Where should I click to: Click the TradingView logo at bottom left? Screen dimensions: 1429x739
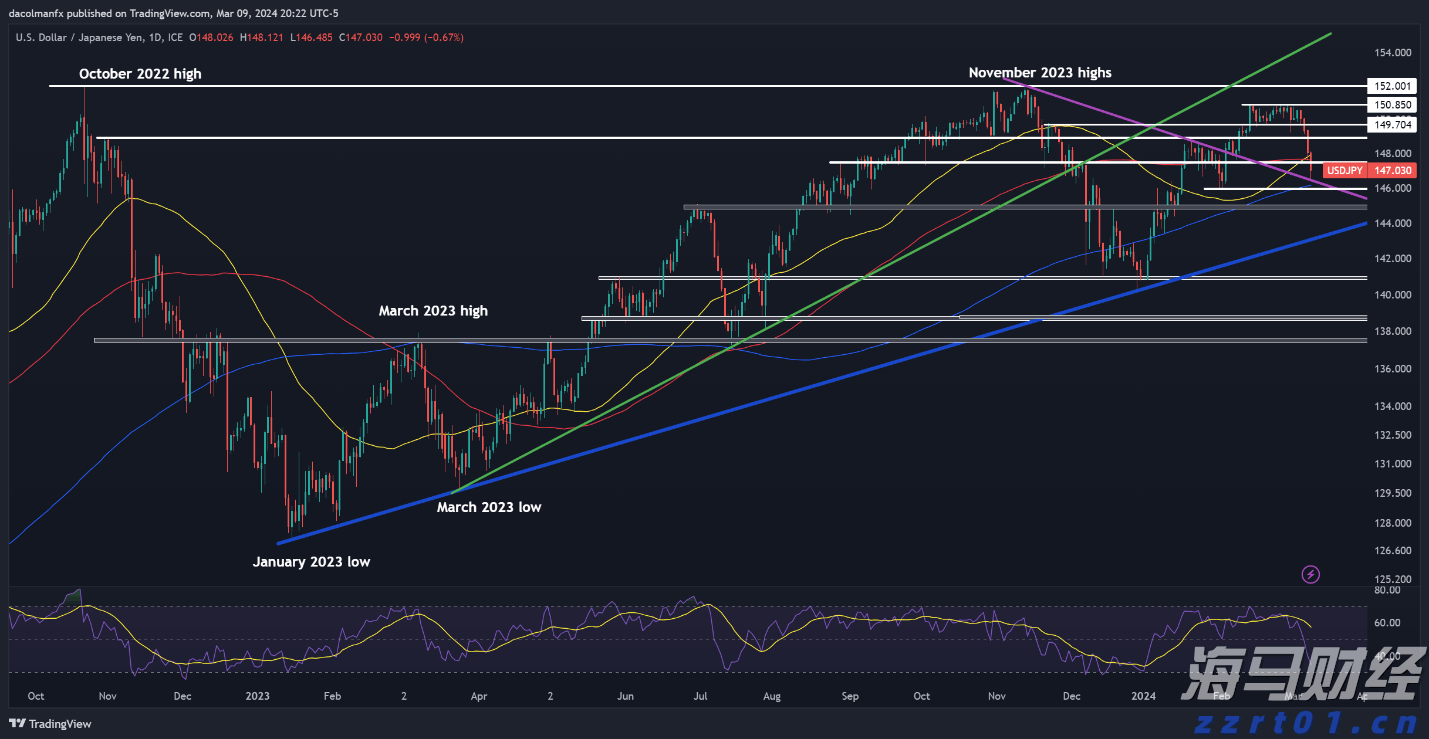coord(51,724)
